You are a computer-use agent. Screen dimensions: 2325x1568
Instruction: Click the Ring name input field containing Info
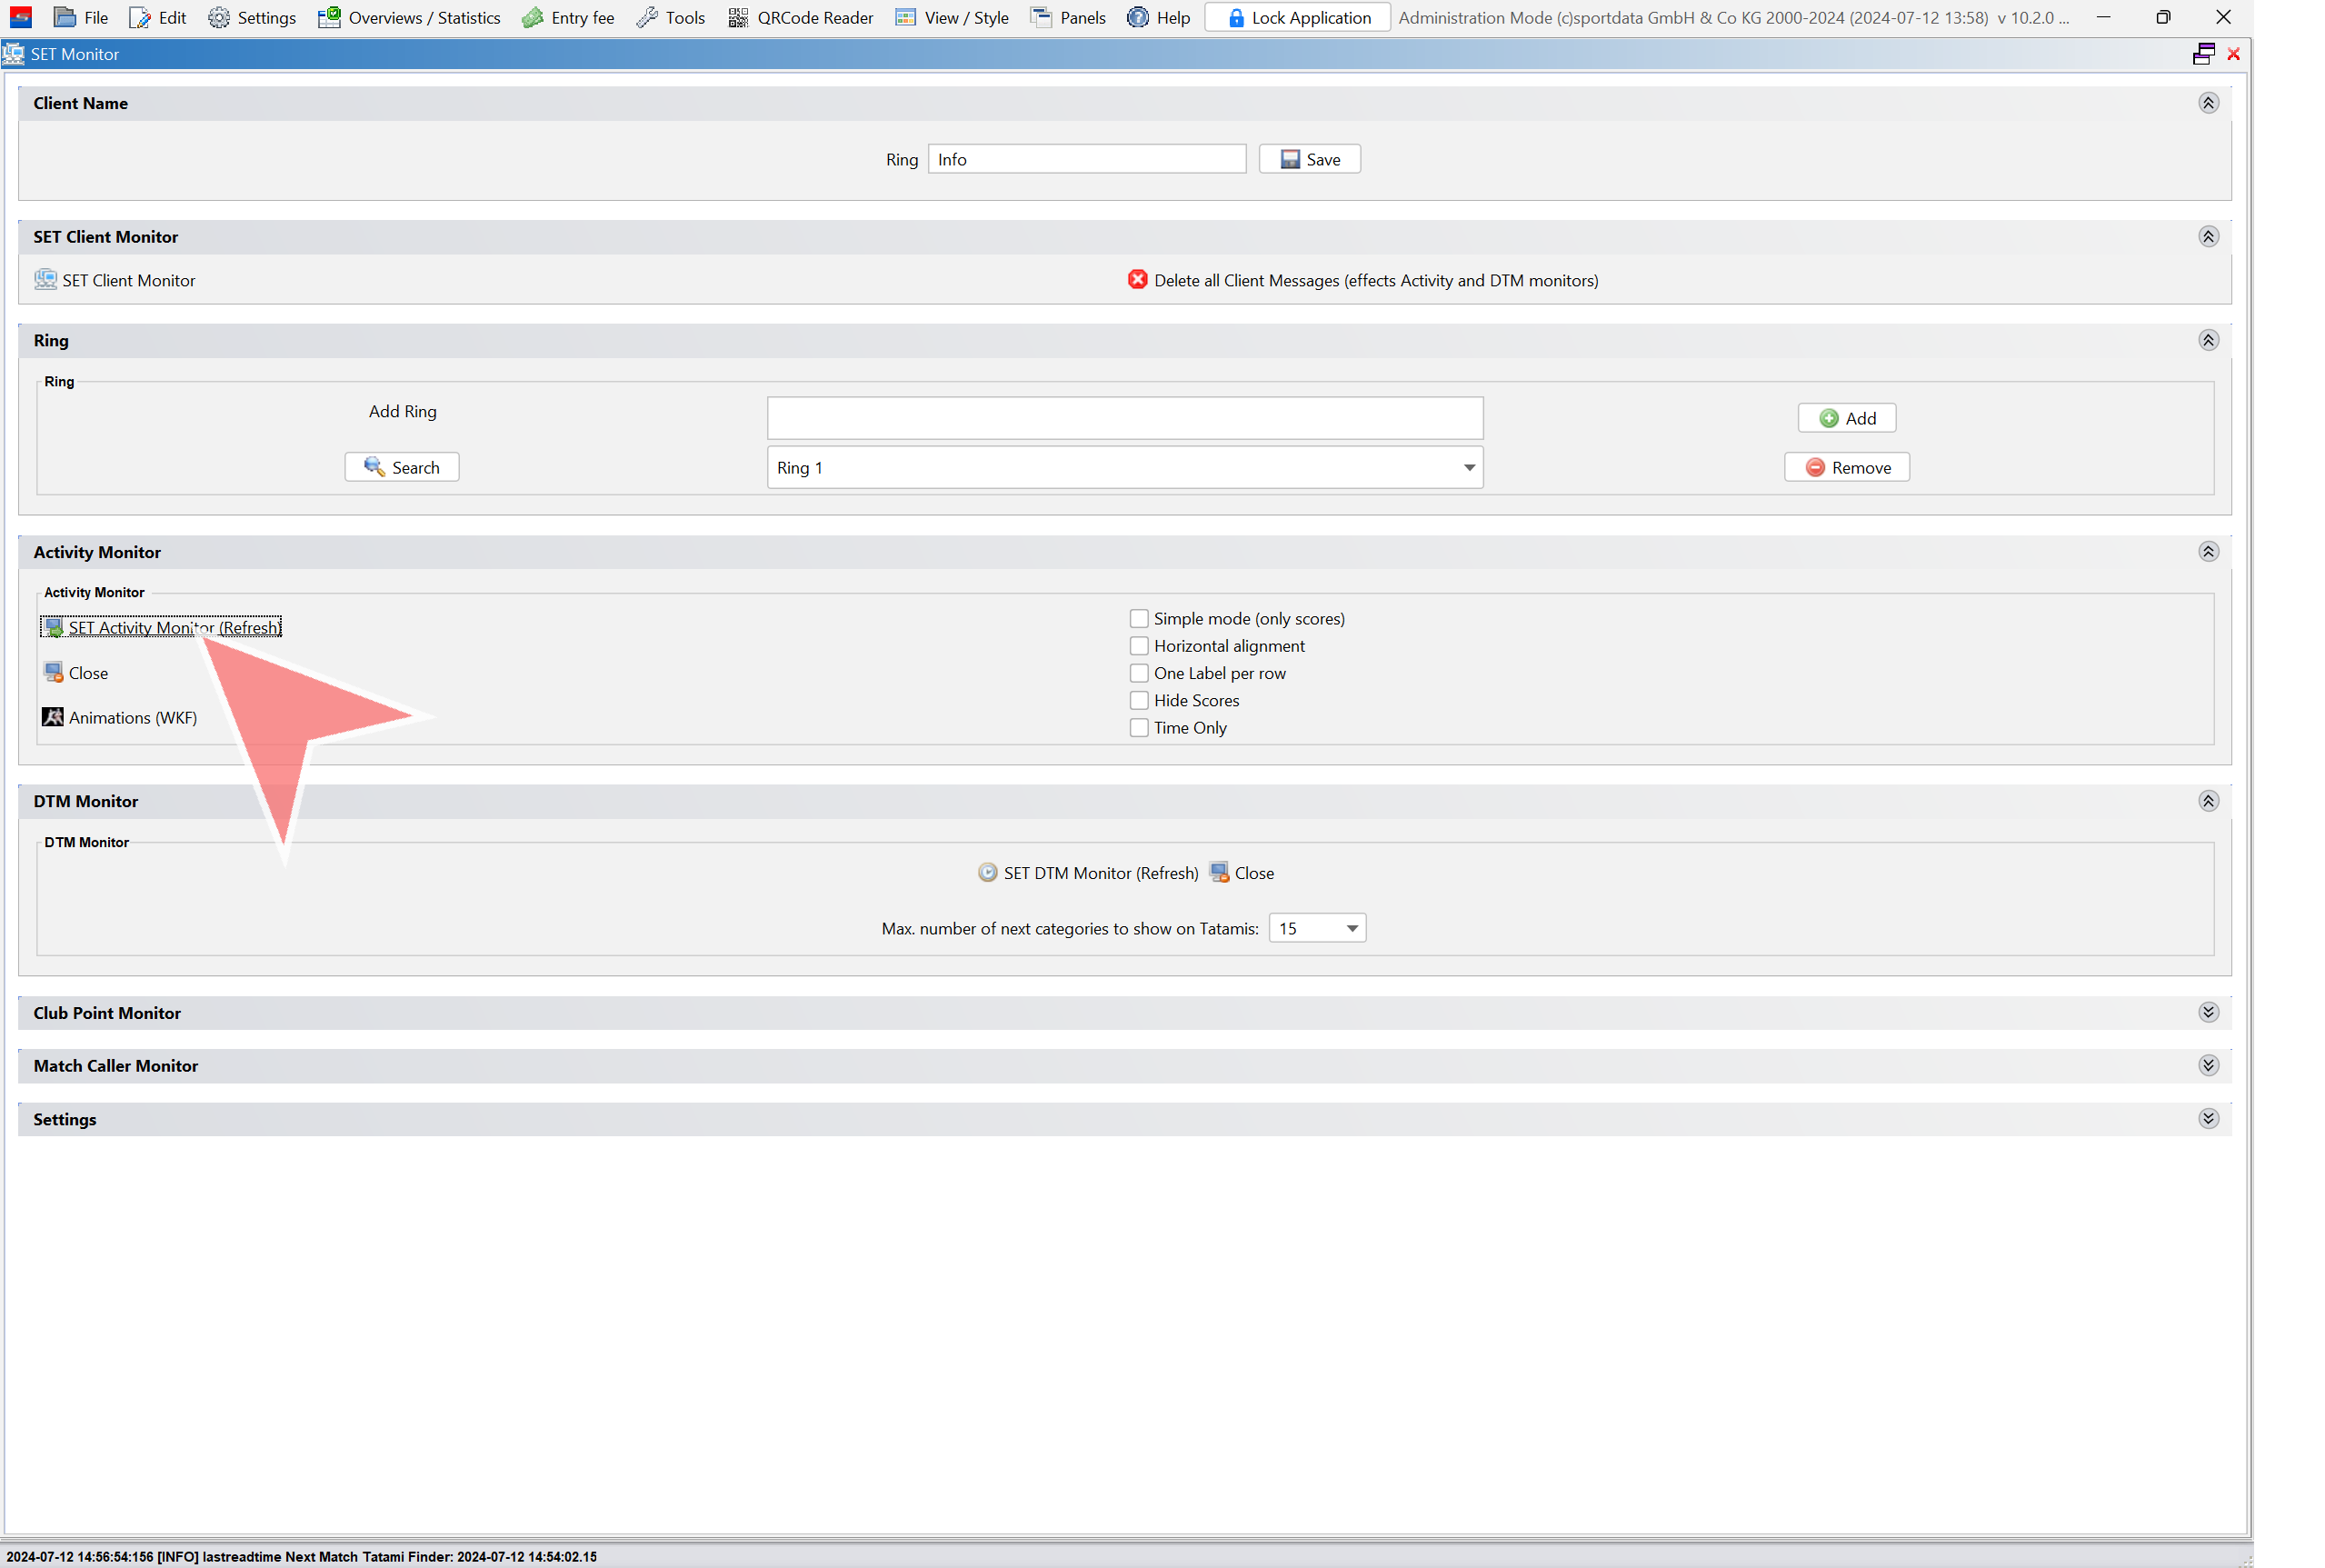tap(1086, 159)
